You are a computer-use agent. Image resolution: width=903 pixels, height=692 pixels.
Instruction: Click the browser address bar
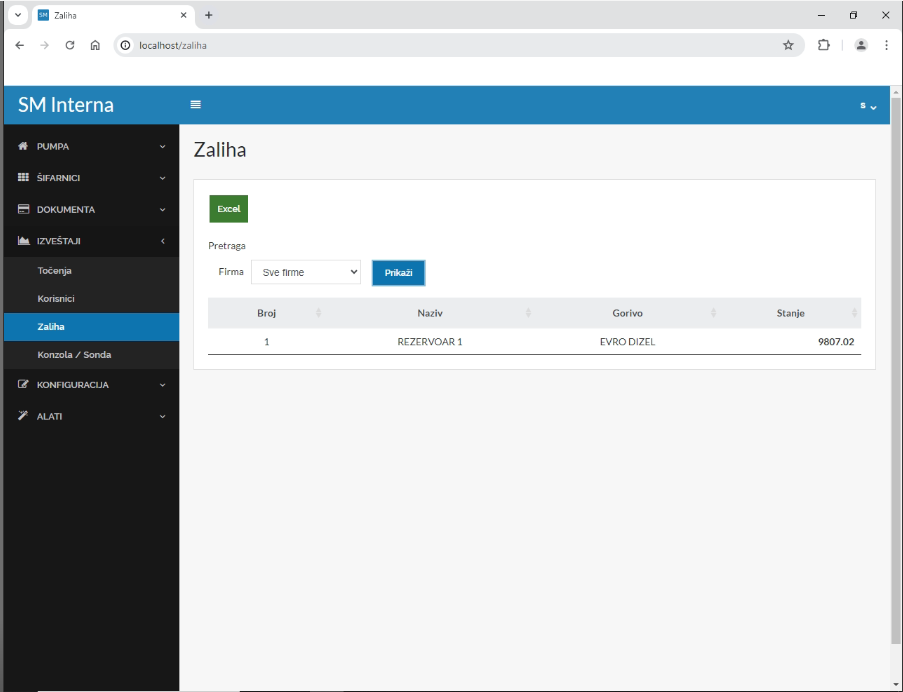click(x=450, y=45)
